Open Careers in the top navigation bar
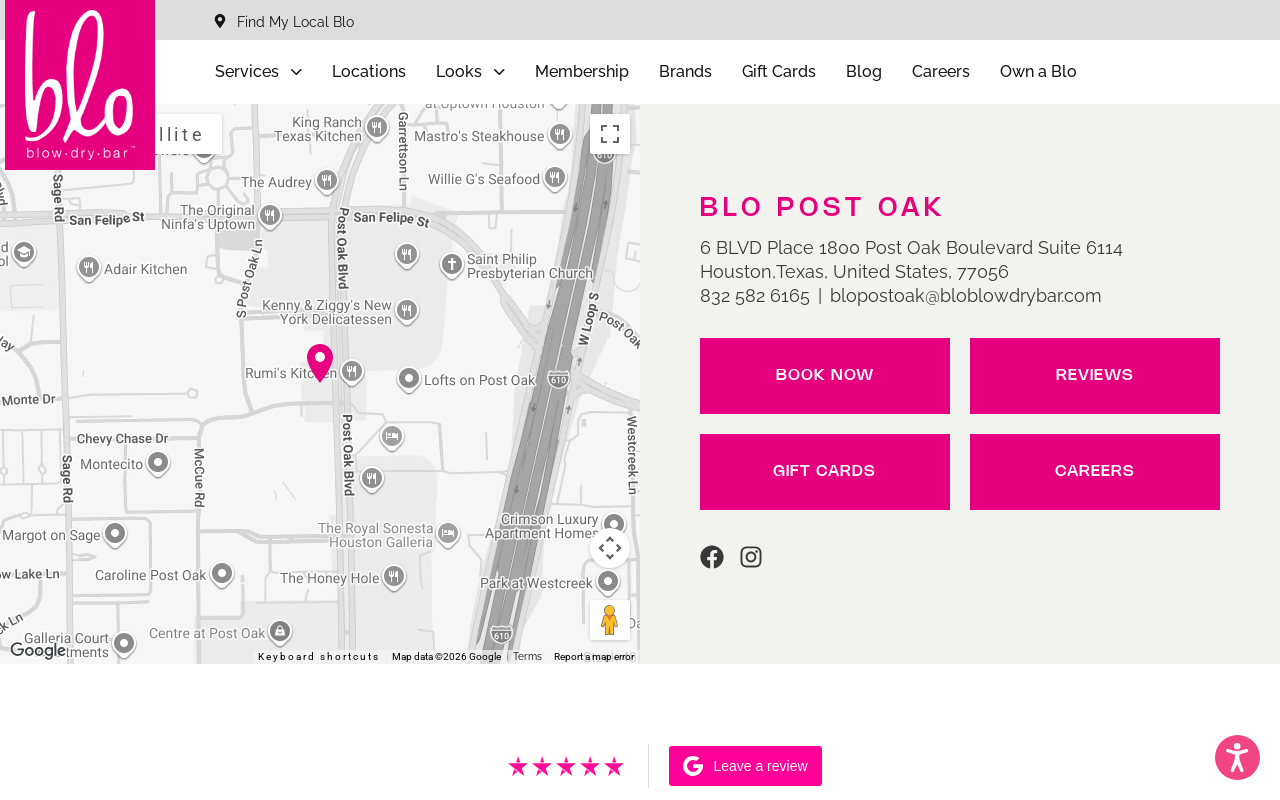Viewport: 1280px width, 800px height. 941,71
